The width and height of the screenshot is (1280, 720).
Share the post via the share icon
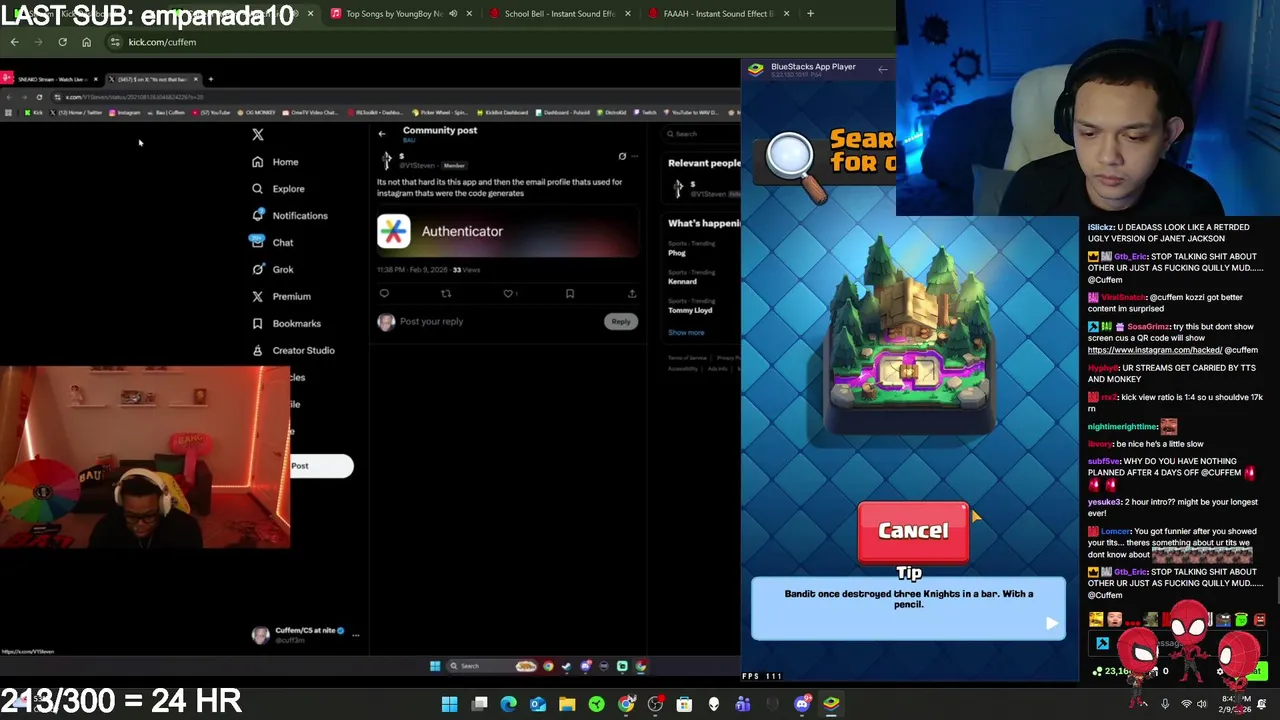point(632,294)
